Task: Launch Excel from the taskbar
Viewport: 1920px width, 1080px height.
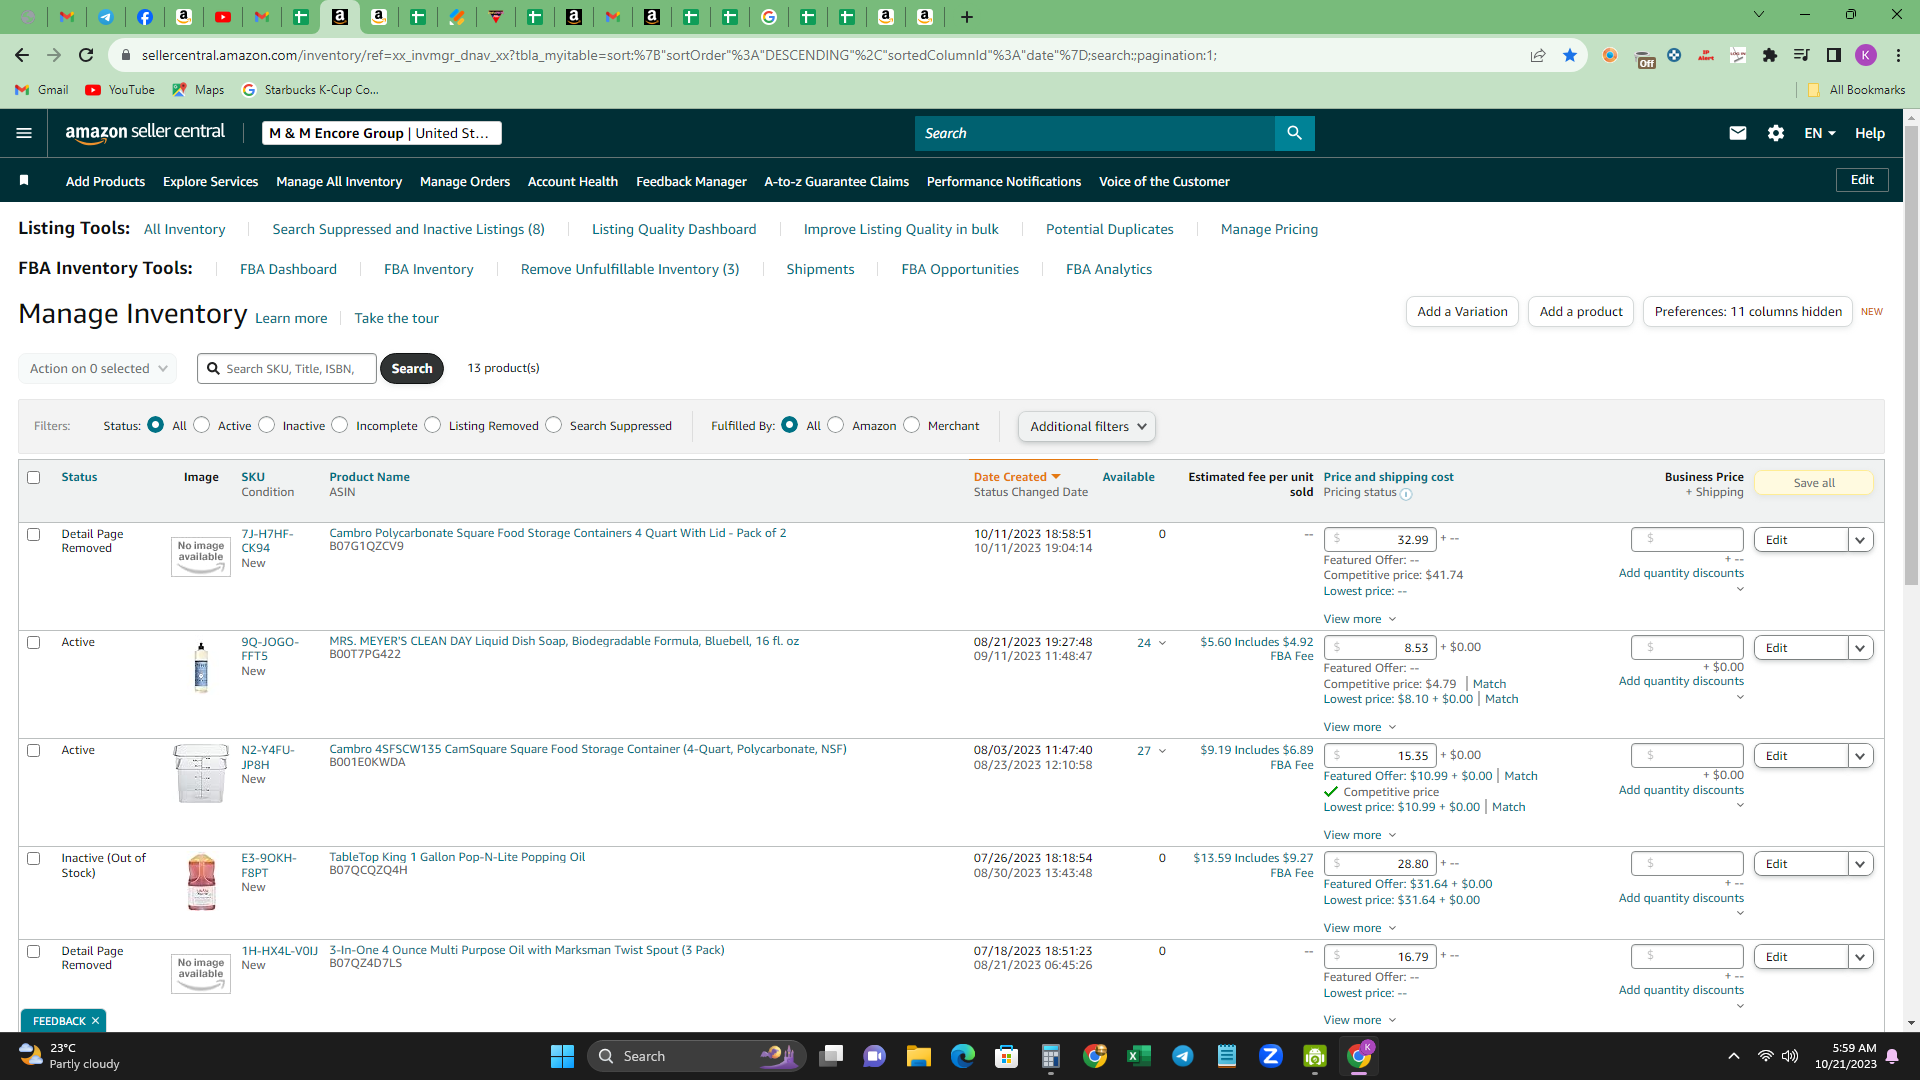Action: [1139, 1056]
